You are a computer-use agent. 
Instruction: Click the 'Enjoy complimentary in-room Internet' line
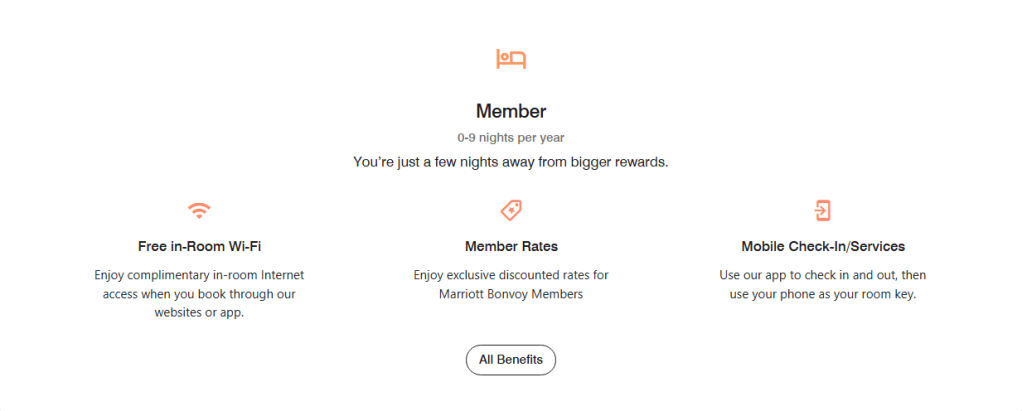pos(200,275)
